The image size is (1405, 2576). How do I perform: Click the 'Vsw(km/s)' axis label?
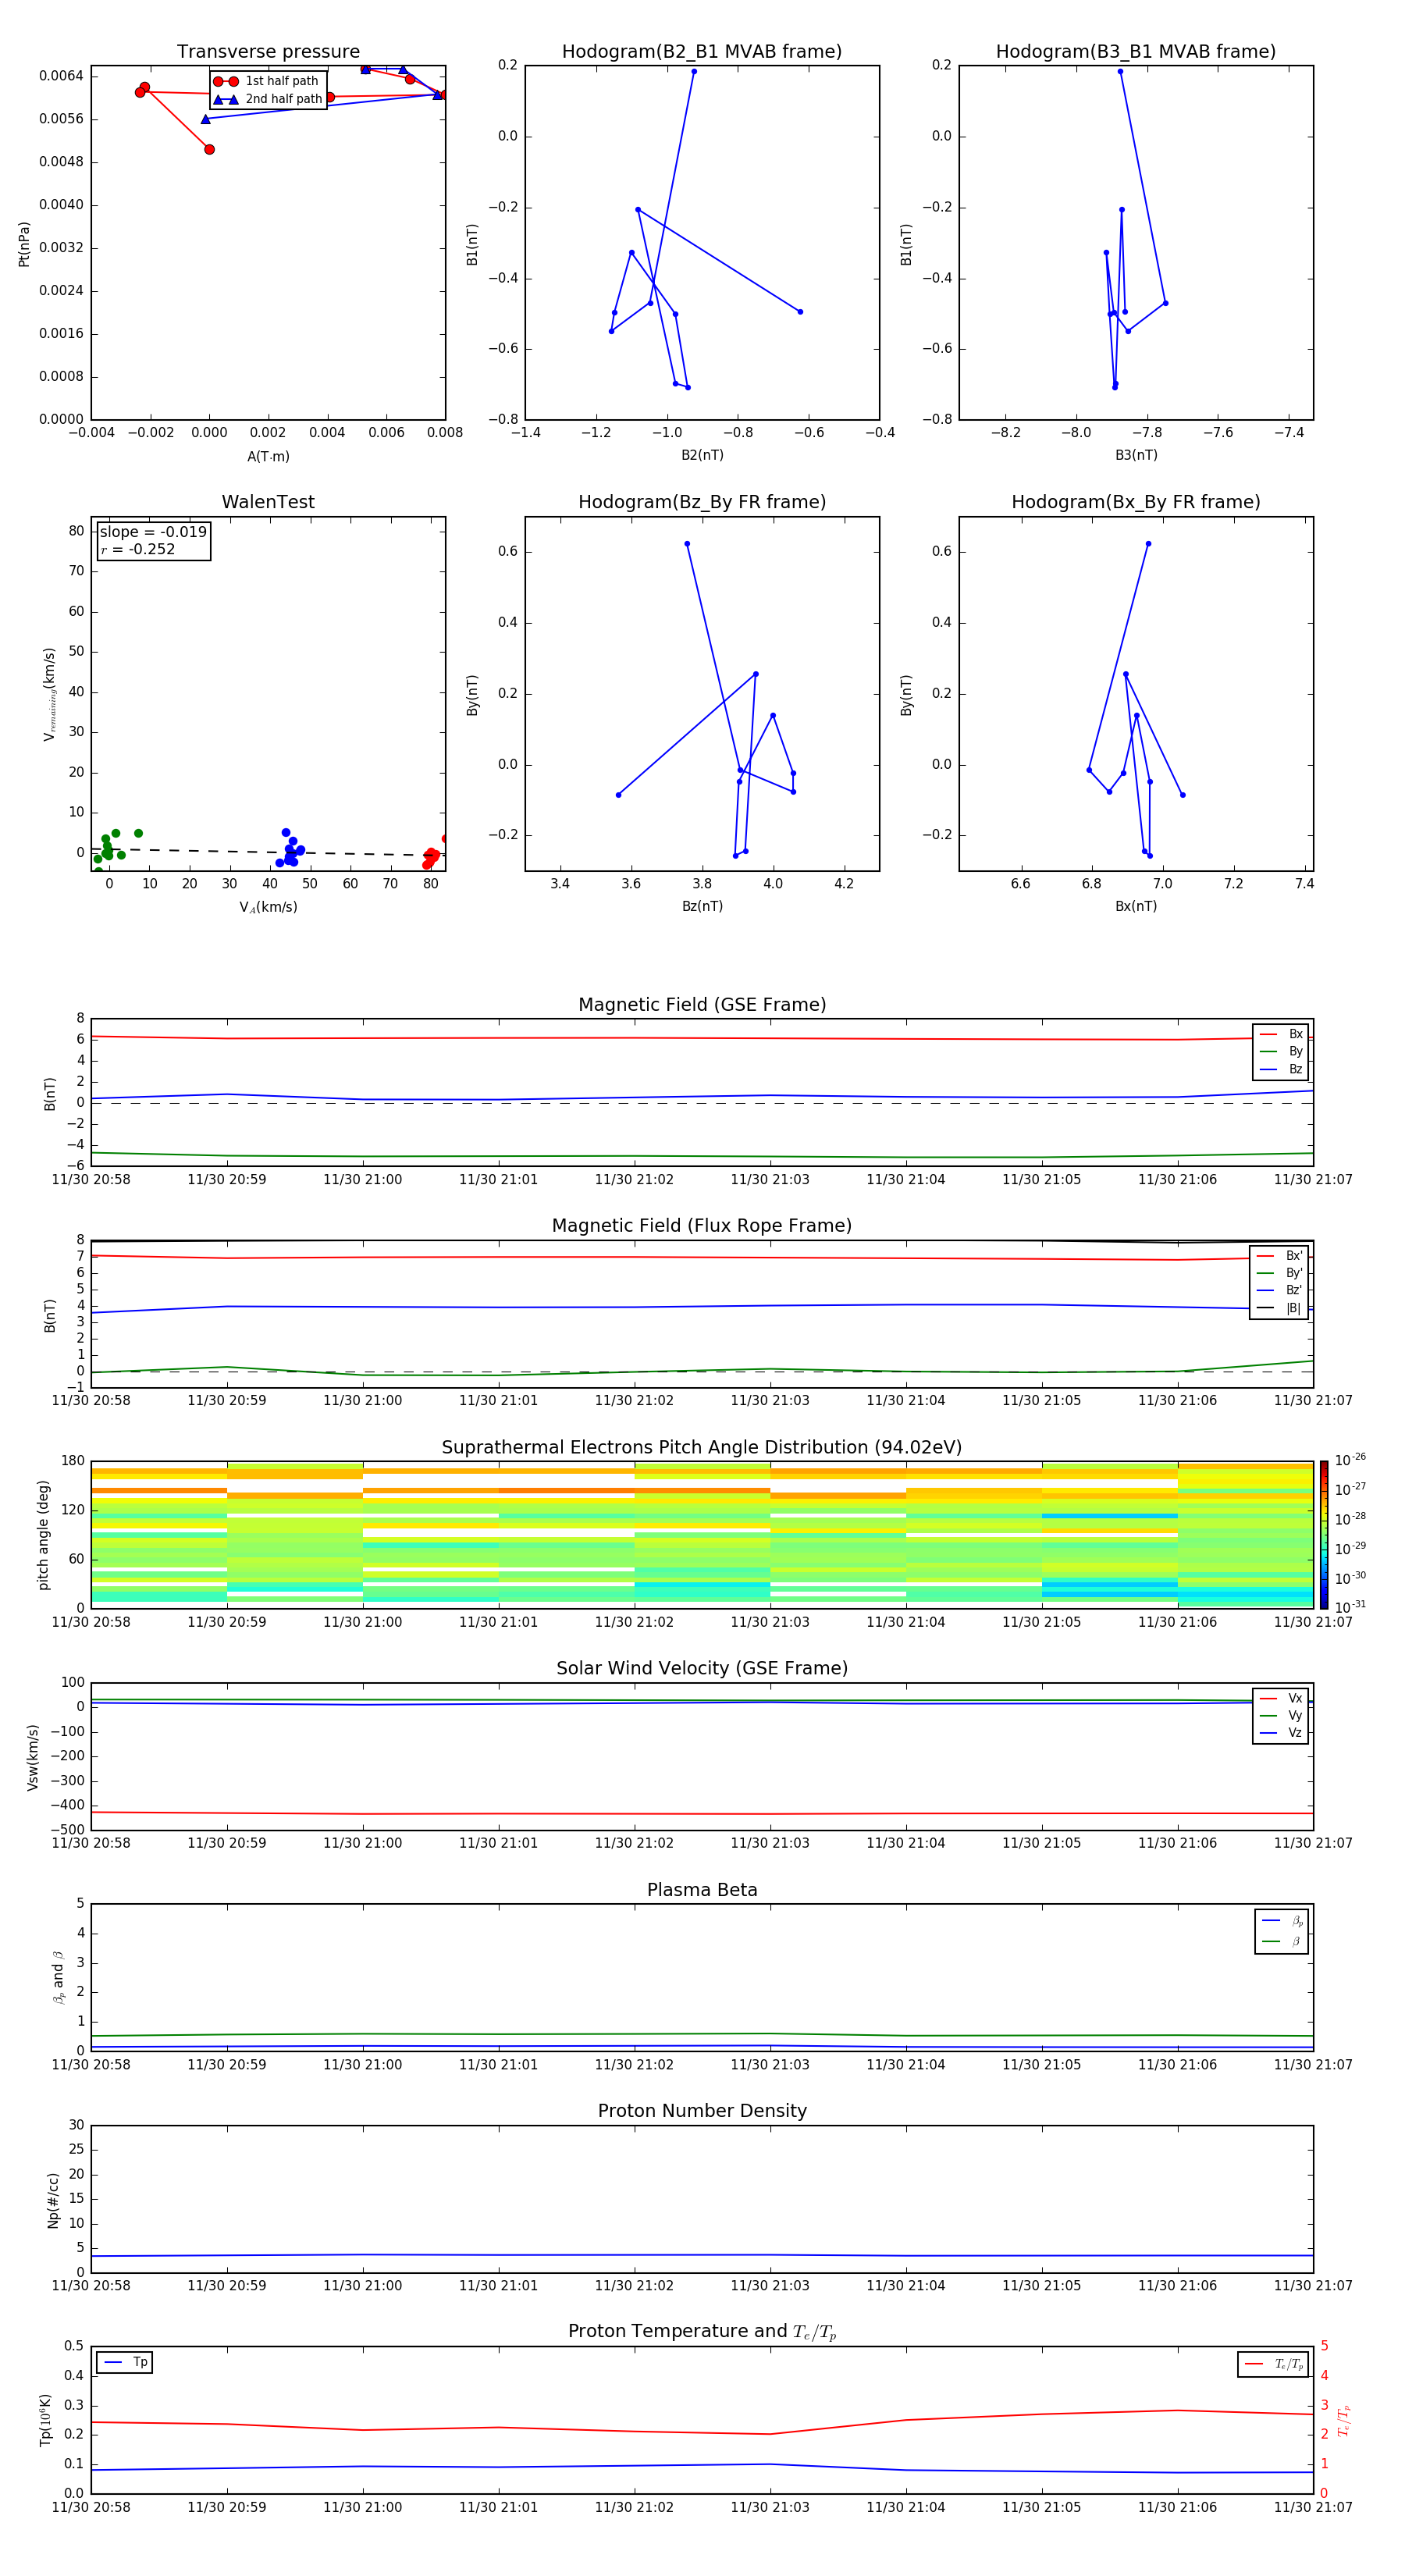tap(33, 1756)
